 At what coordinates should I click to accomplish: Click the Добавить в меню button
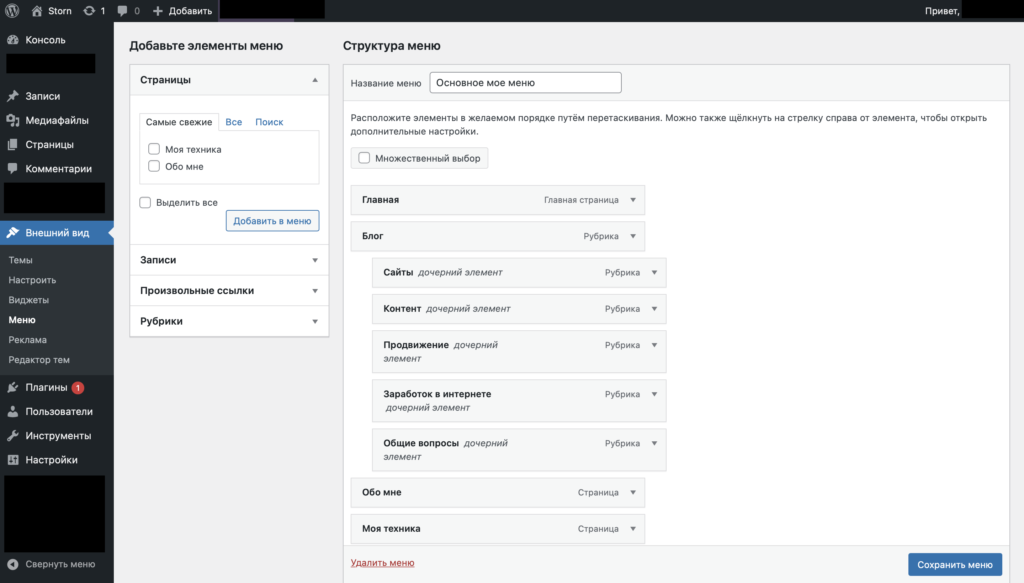tap(272, 221)
